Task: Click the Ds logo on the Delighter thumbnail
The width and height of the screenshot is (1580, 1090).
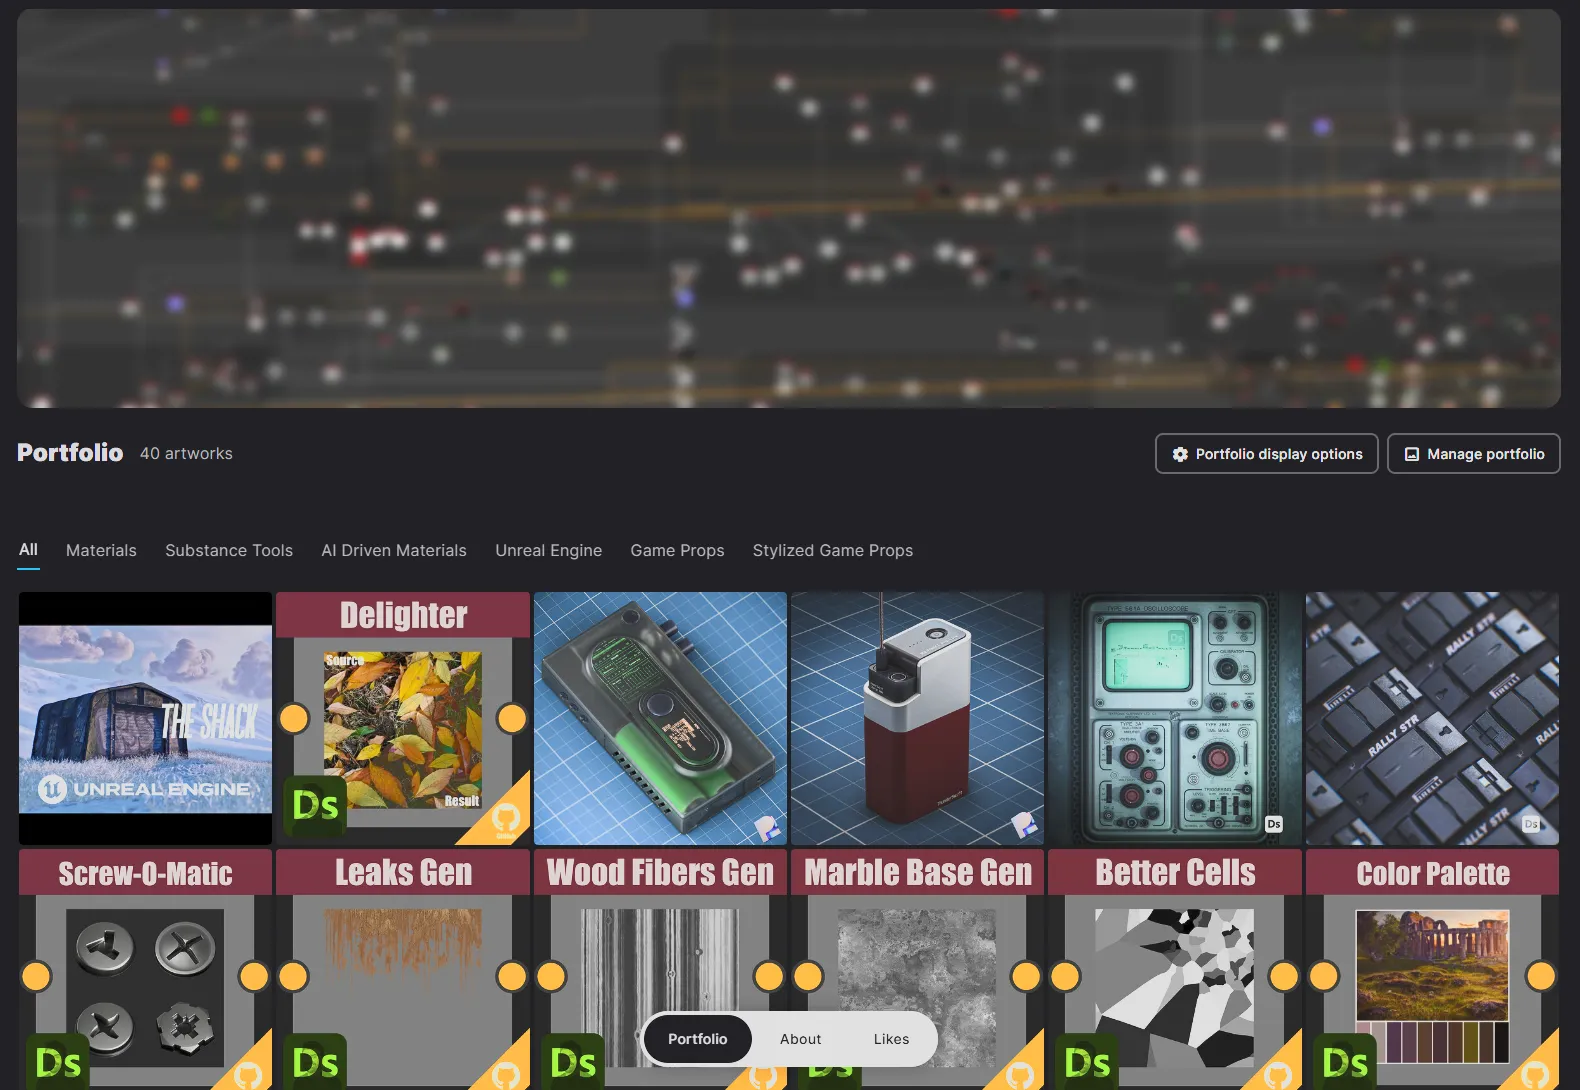Action: (x=315, y=805)
